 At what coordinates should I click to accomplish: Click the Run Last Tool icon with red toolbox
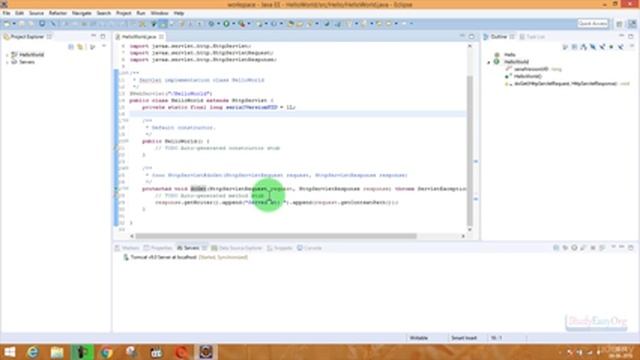[x=242, y=24]
